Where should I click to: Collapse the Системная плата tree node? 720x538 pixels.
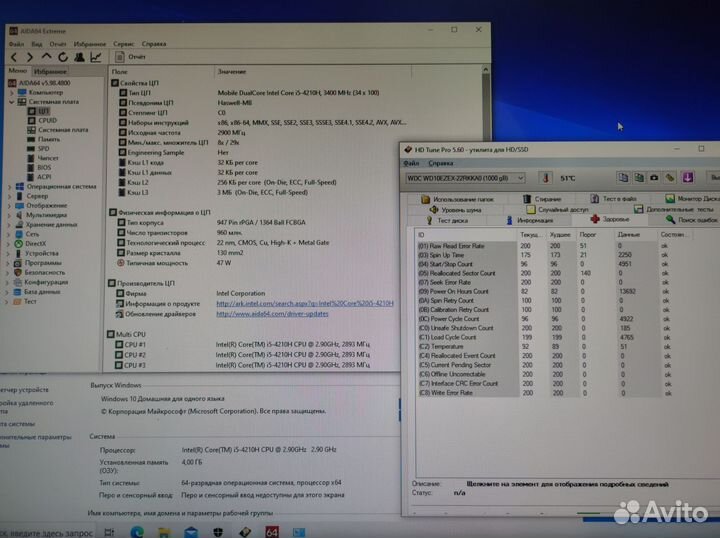click(x=11, y=102)
